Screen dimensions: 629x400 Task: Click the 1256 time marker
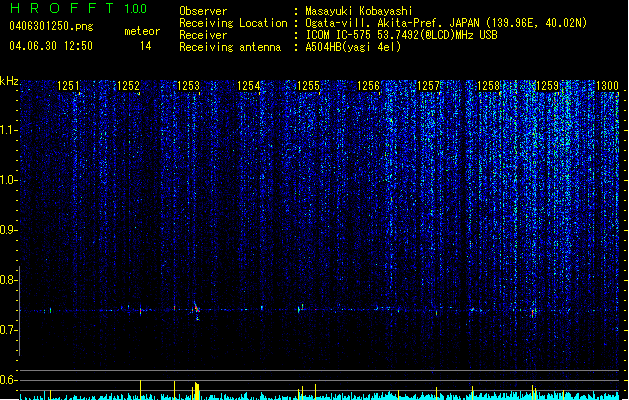click(368, 86)
